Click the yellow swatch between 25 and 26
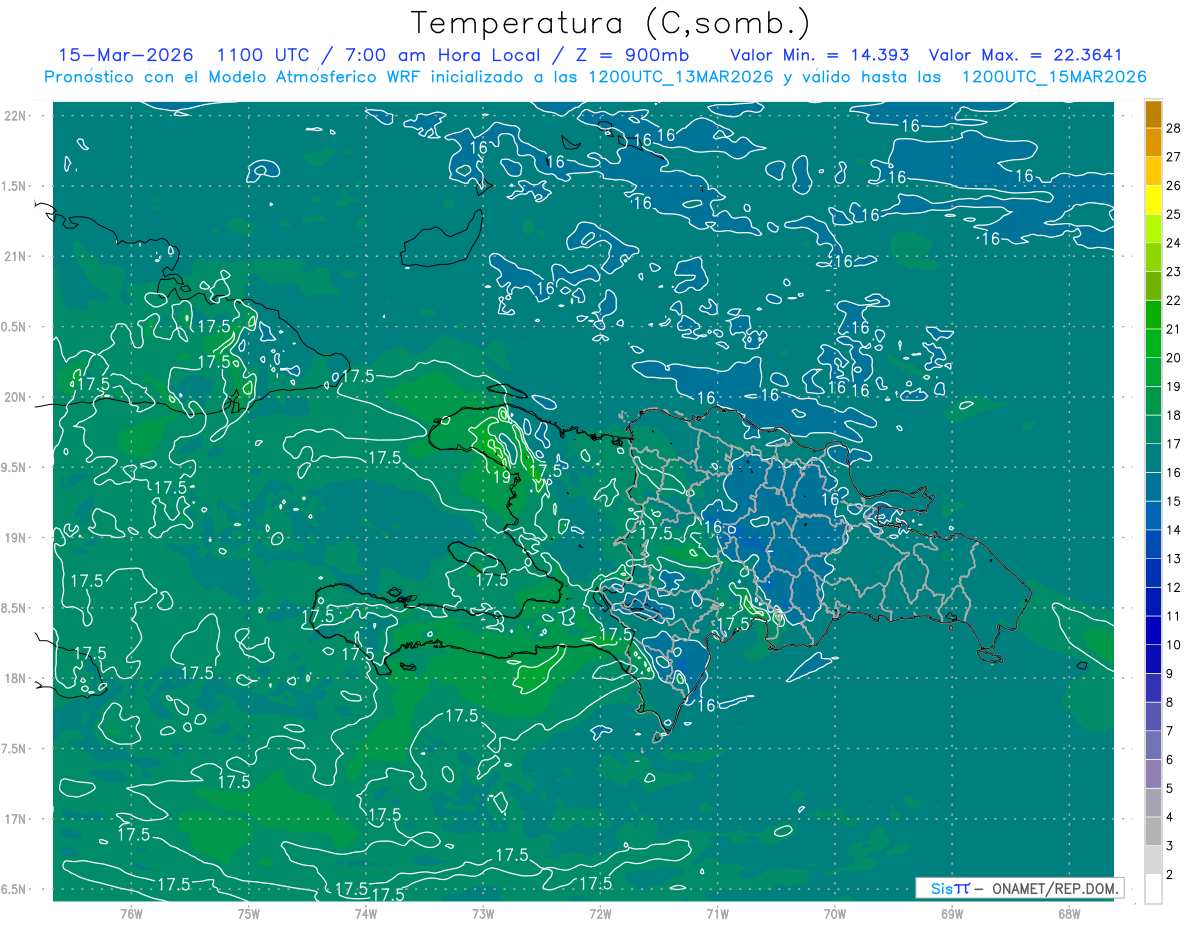The height and width of the screenshot is (927, 1200). coord(1153,199)
